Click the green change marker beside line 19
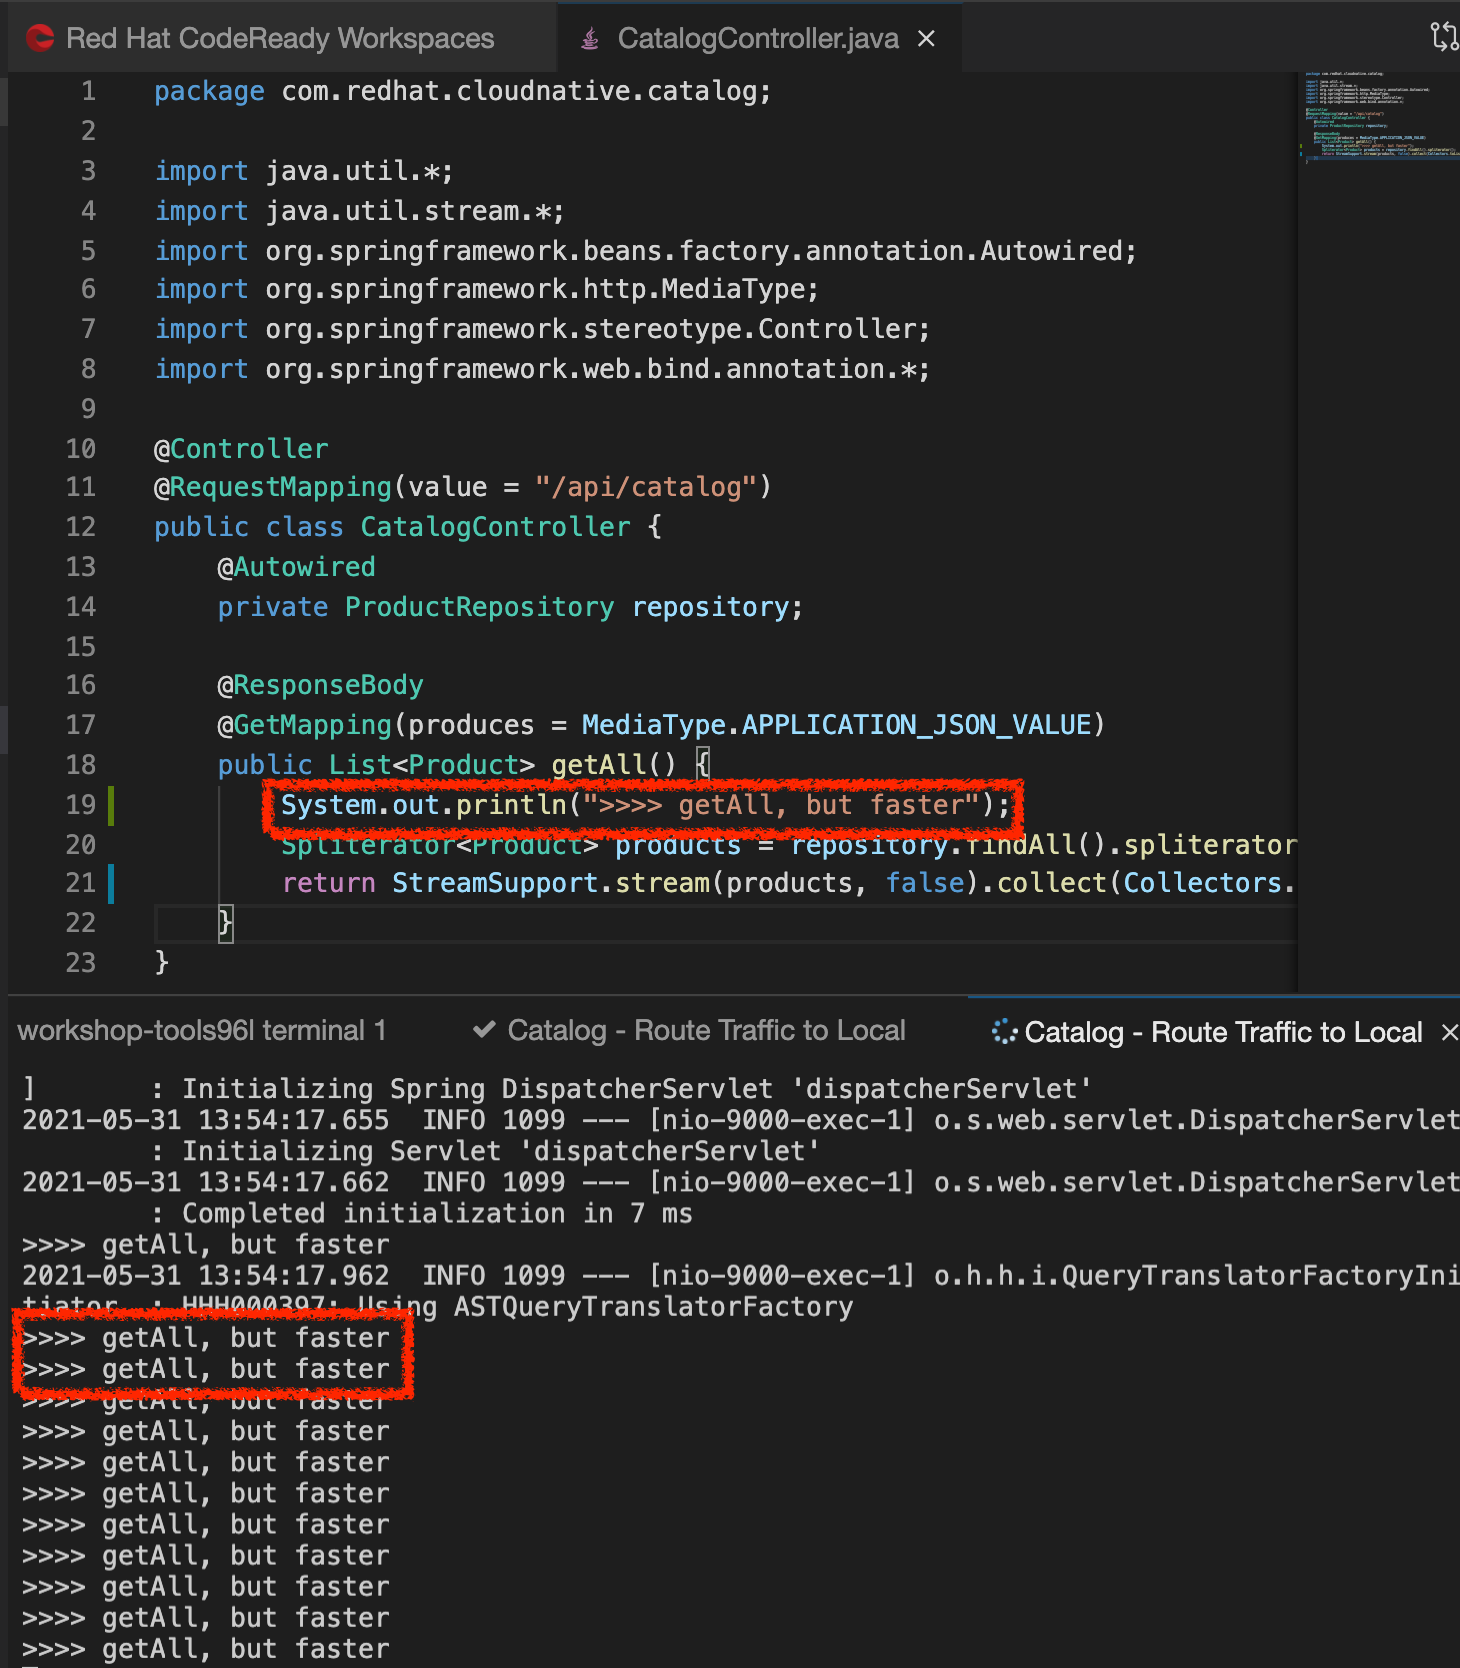Viewport: 1460px width, 1668px height. pos(111,805)
